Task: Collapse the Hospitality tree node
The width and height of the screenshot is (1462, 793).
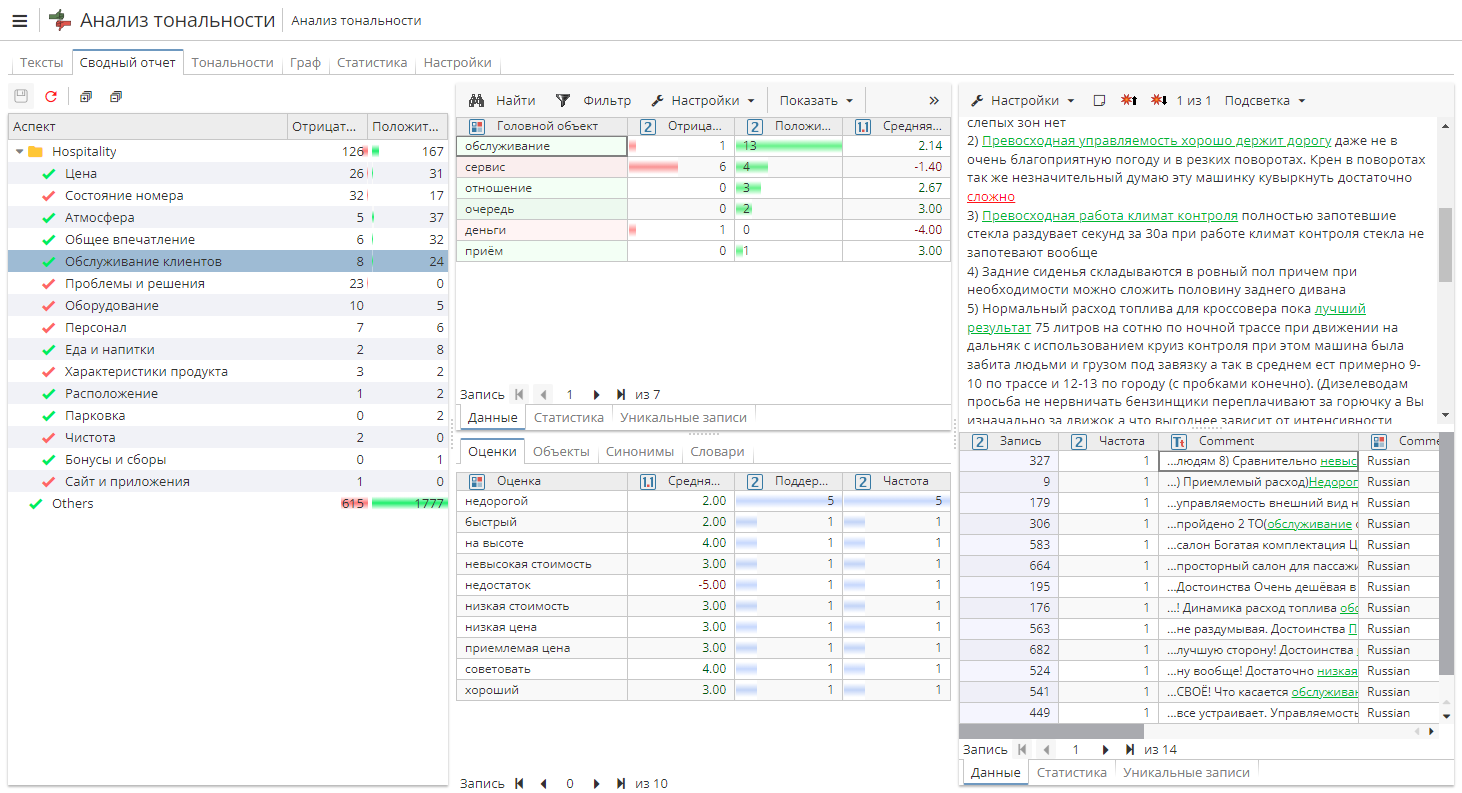Action: [19, 152]
